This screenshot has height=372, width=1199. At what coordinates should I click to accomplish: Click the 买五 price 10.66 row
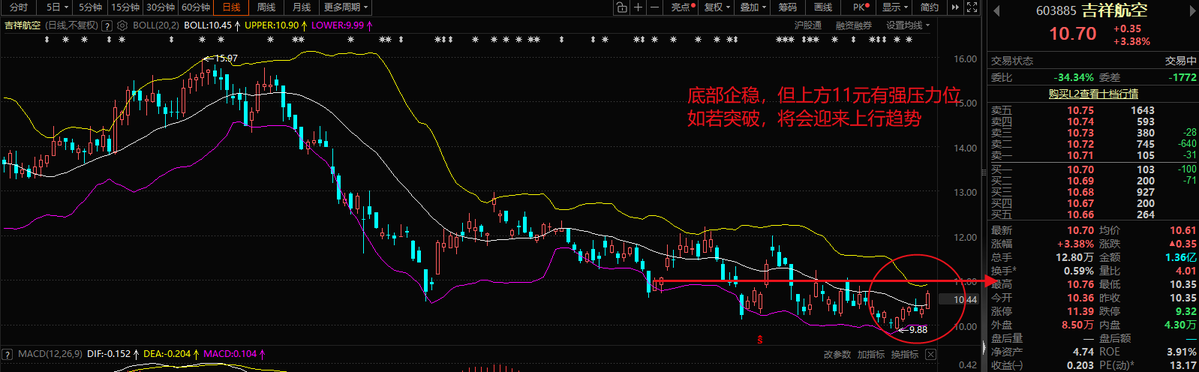[1093, 214]
